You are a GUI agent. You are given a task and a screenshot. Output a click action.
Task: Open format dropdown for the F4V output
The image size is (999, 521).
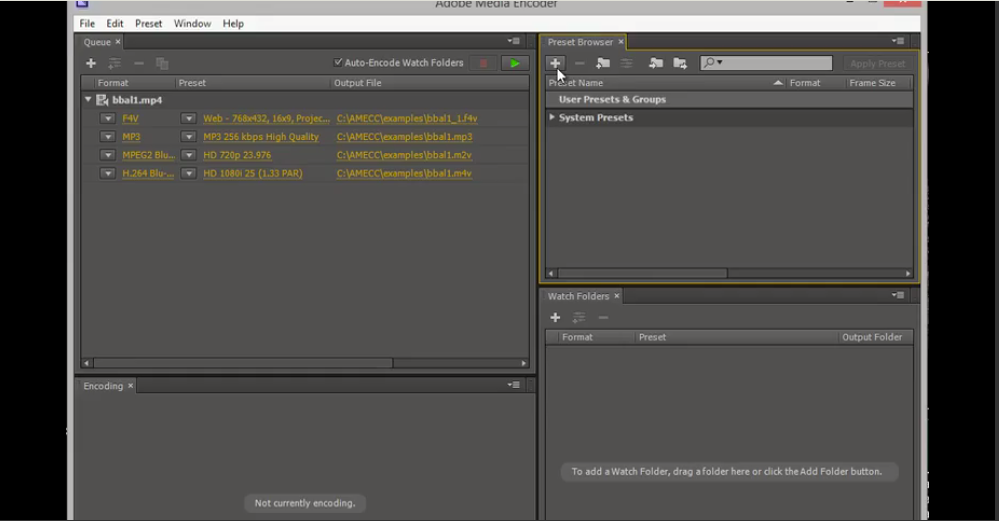108,118
